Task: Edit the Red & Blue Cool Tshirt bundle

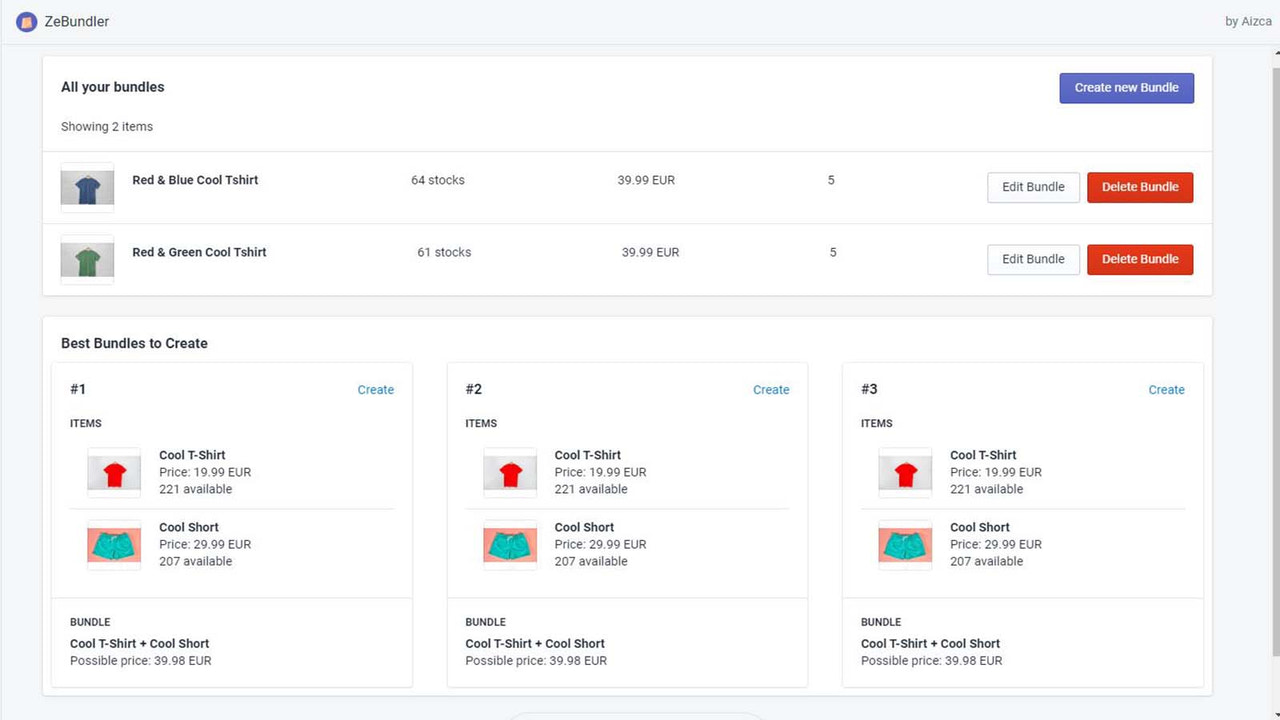Action: [x=1033, y=187]
